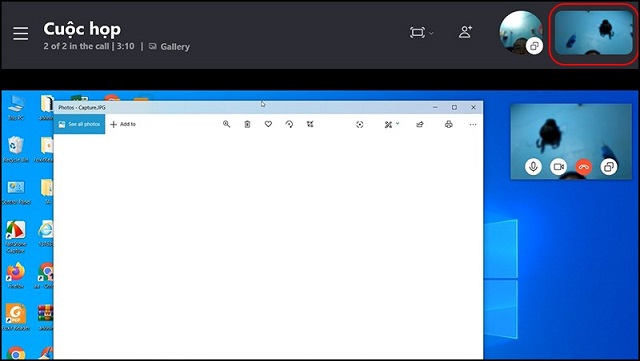
Task: Mute the microphone in the floating call window
Action: point(533,167)
